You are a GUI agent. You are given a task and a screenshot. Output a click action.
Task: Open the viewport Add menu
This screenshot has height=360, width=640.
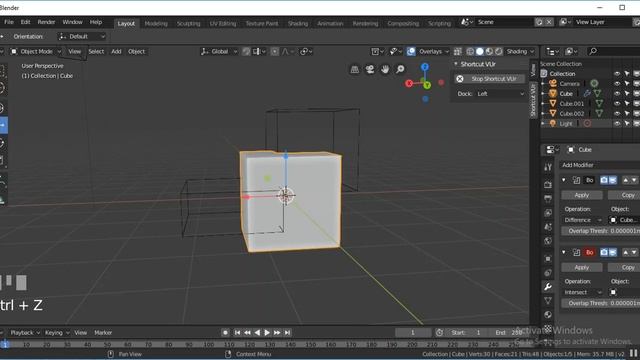click(x=116, y=51)
